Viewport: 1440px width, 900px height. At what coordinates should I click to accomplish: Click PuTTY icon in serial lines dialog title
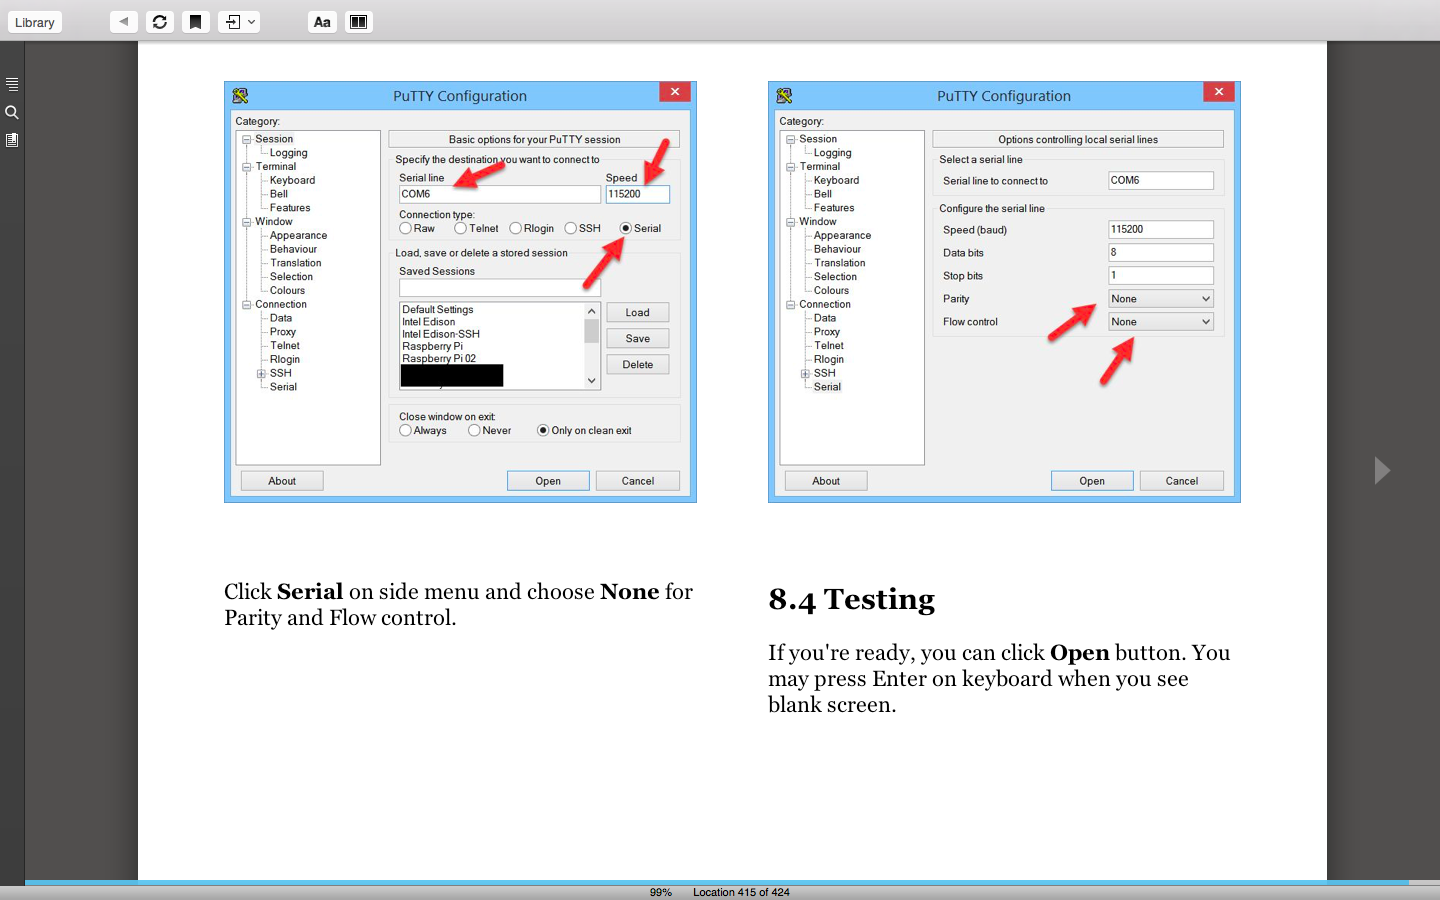(784, 96)
